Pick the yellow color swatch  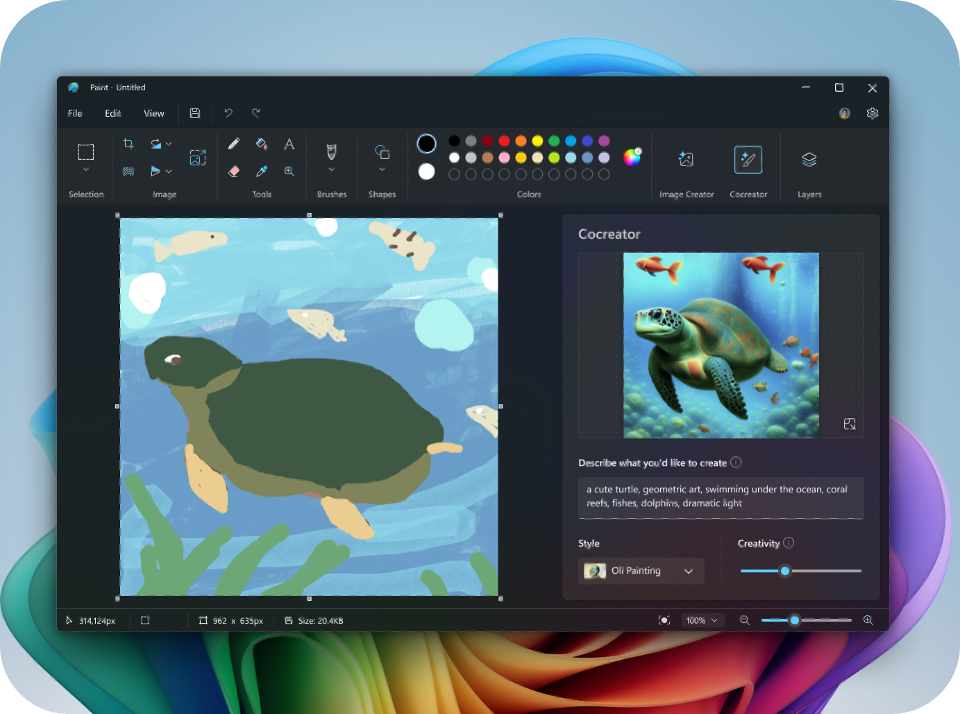(537, 141)
